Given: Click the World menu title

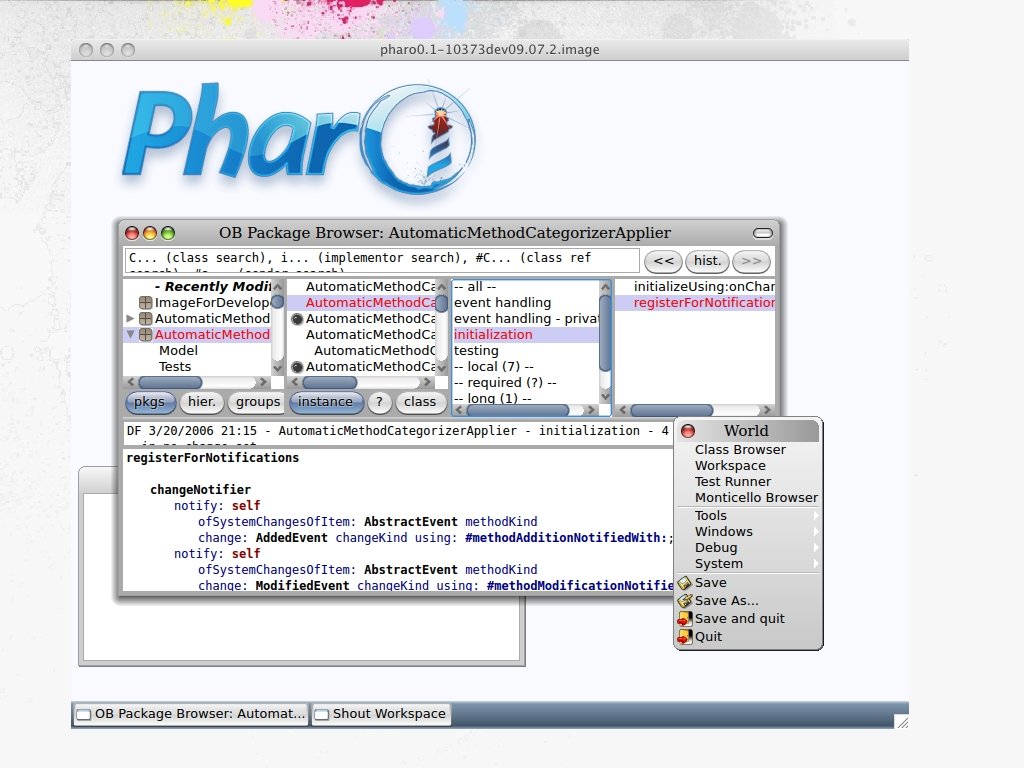Looking at the screenshot, I should click(746, 431).
